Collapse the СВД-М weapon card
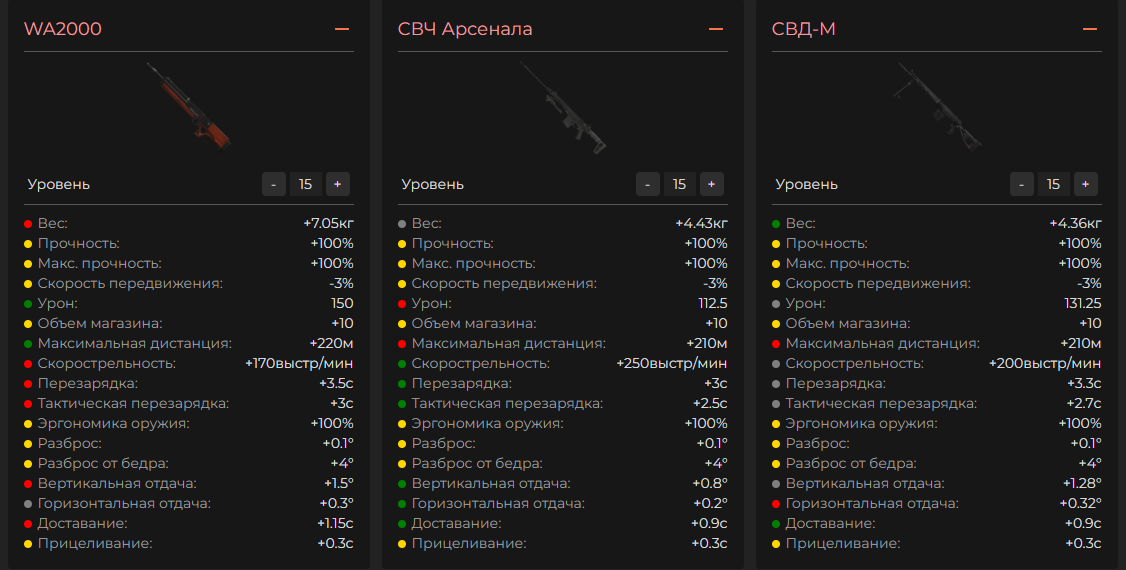The height and width of the screenshot is (570, 1126). click(x=1090, y=29)
